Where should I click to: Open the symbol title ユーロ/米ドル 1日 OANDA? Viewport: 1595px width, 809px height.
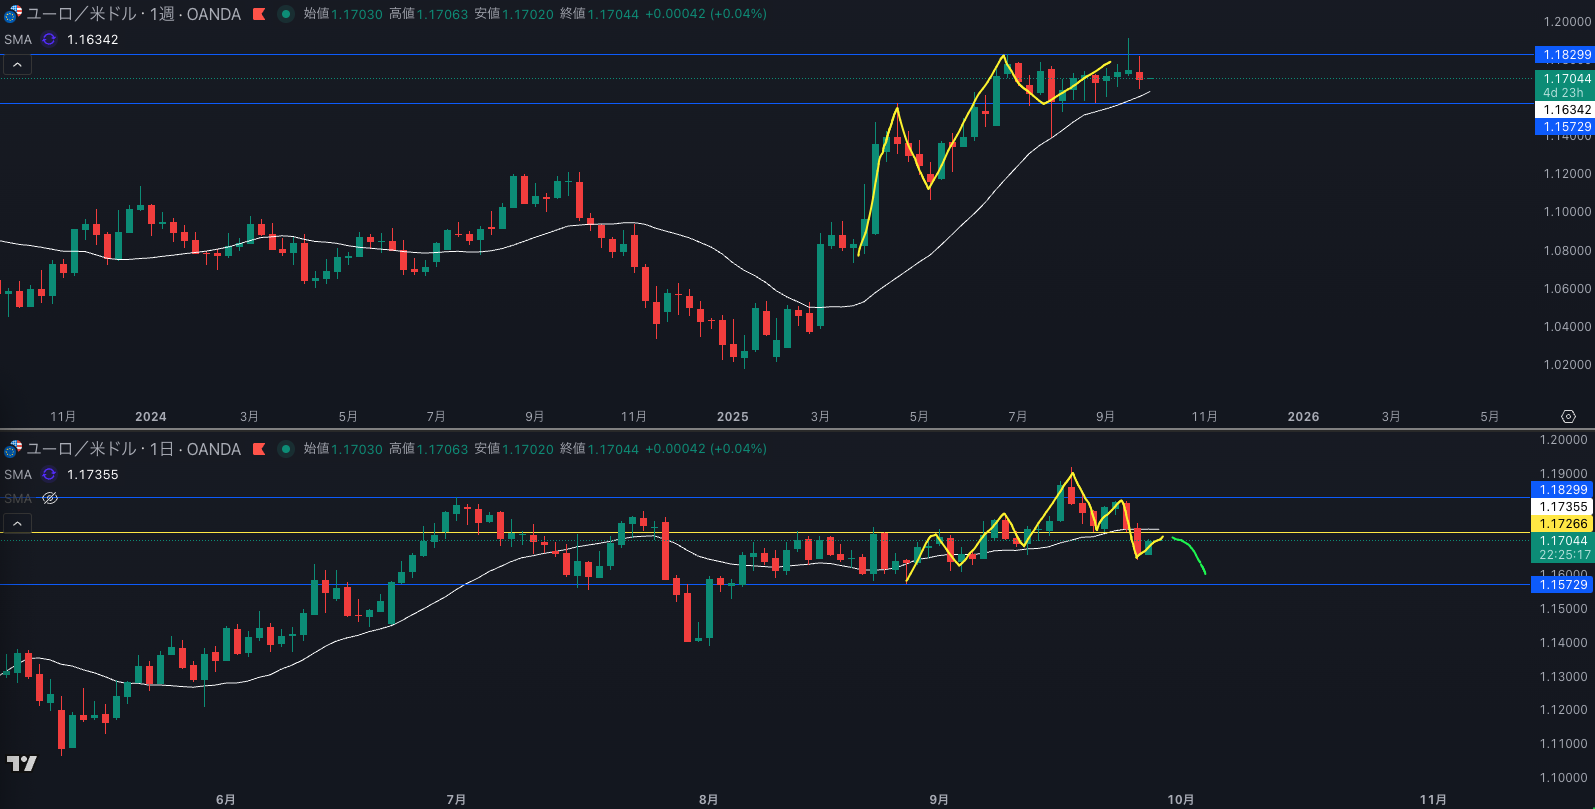pyautogui.click(x=133, y=449)
